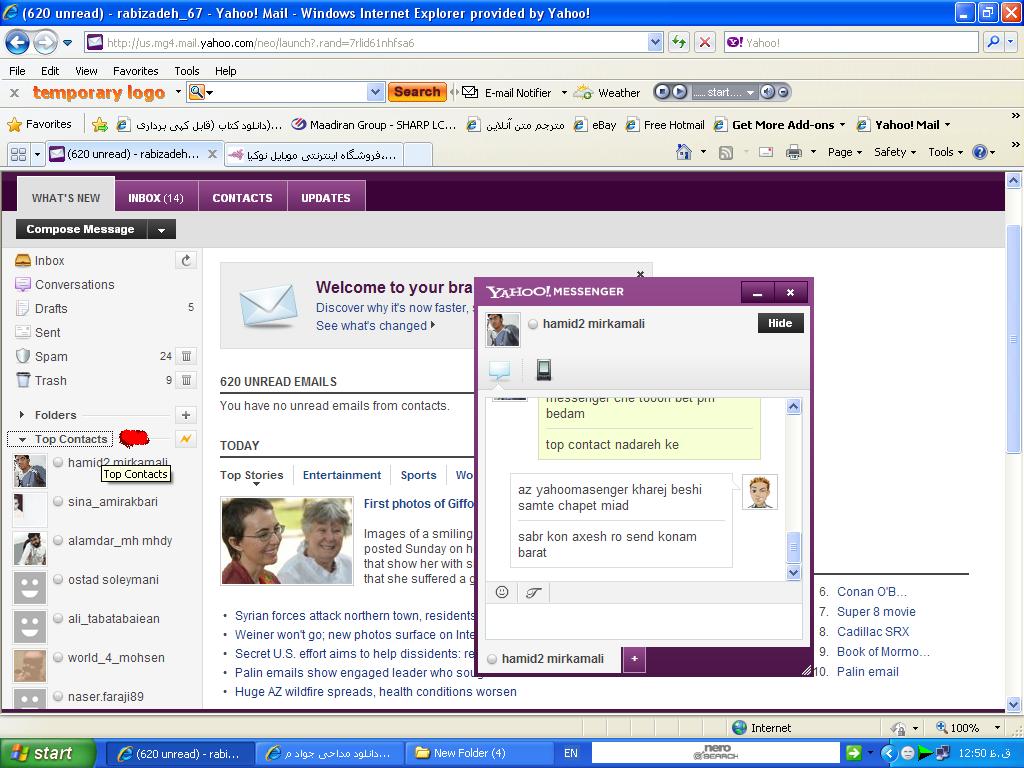Viewport: 1024px width, 768px height.
Task: Empty the Trash folder with its bin icon
Action: coord(186,380)
